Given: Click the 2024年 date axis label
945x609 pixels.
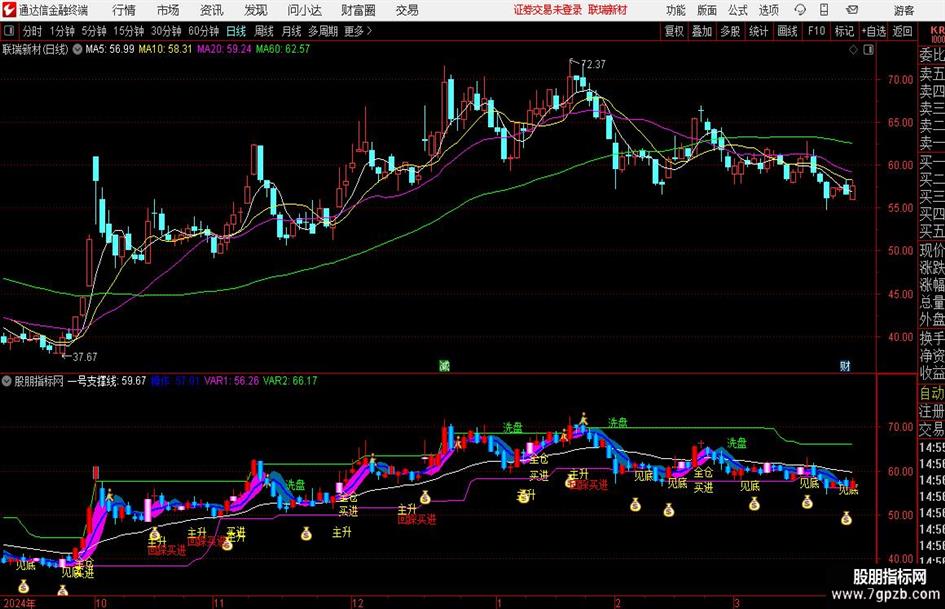Looking at the screenshot, I should click(x=19, y=602).
